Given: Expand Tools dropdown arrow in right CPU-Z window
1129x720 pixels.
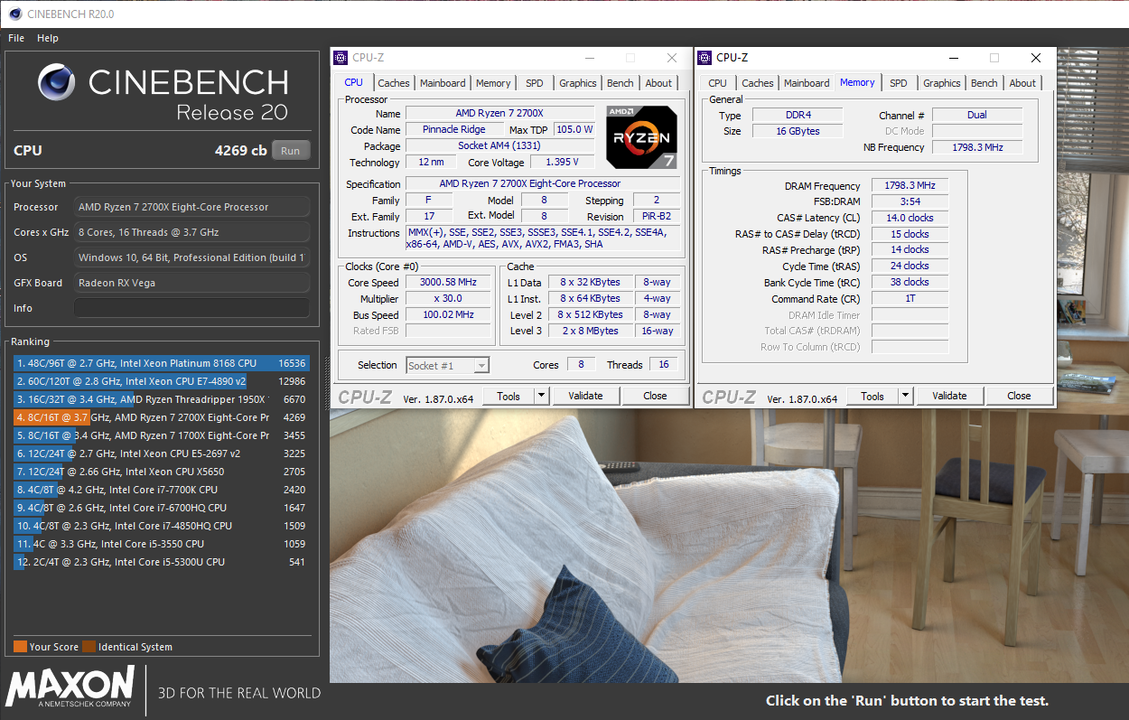Looking at the screenshot, I should pos(905,396).
